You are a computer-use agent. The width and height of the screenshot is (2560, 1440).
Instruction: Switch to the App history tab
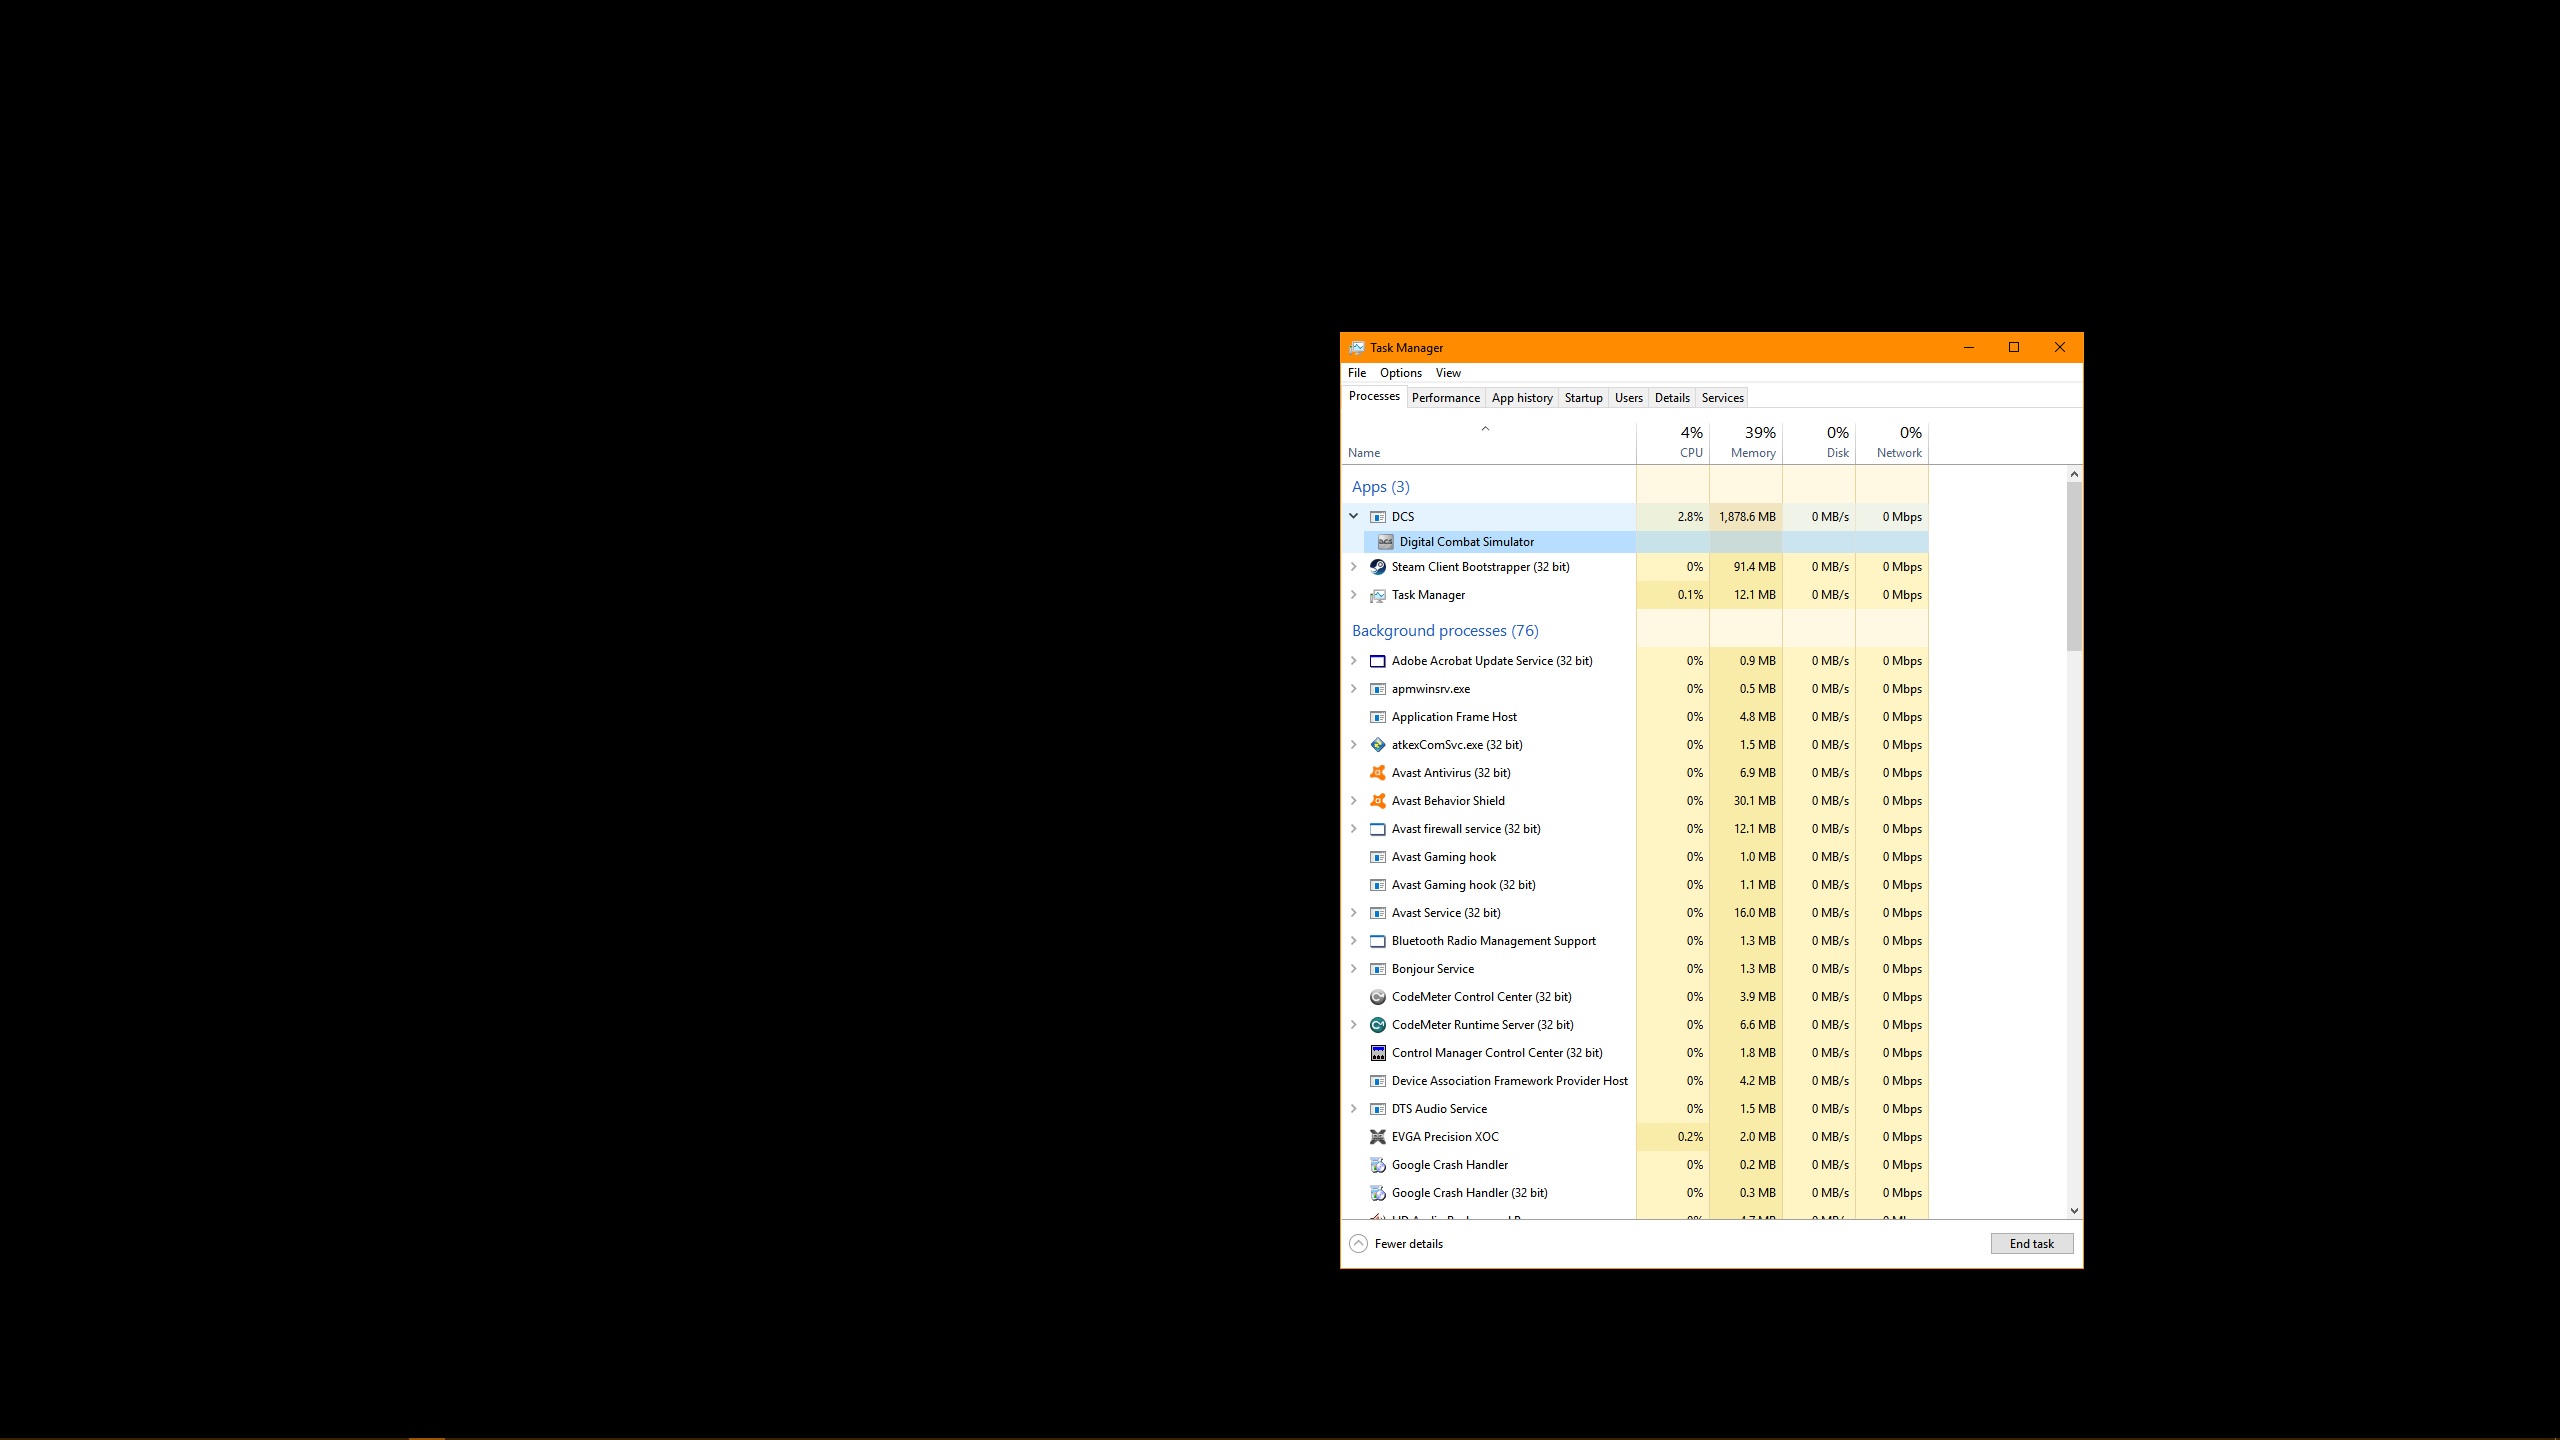[x=1522, y=398]
